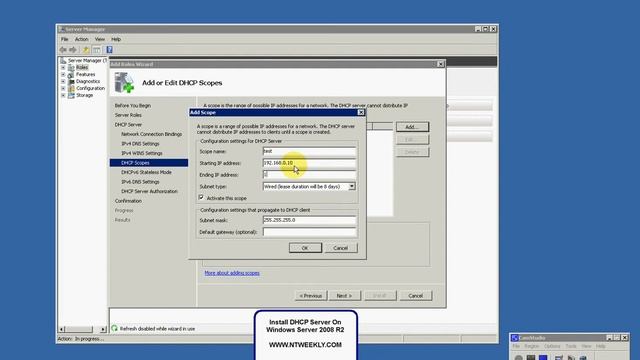The width and height of the screenshot is (640, 360).
Task: Select IPv4 WINS Settings wizard step
Action: (142, 153)
